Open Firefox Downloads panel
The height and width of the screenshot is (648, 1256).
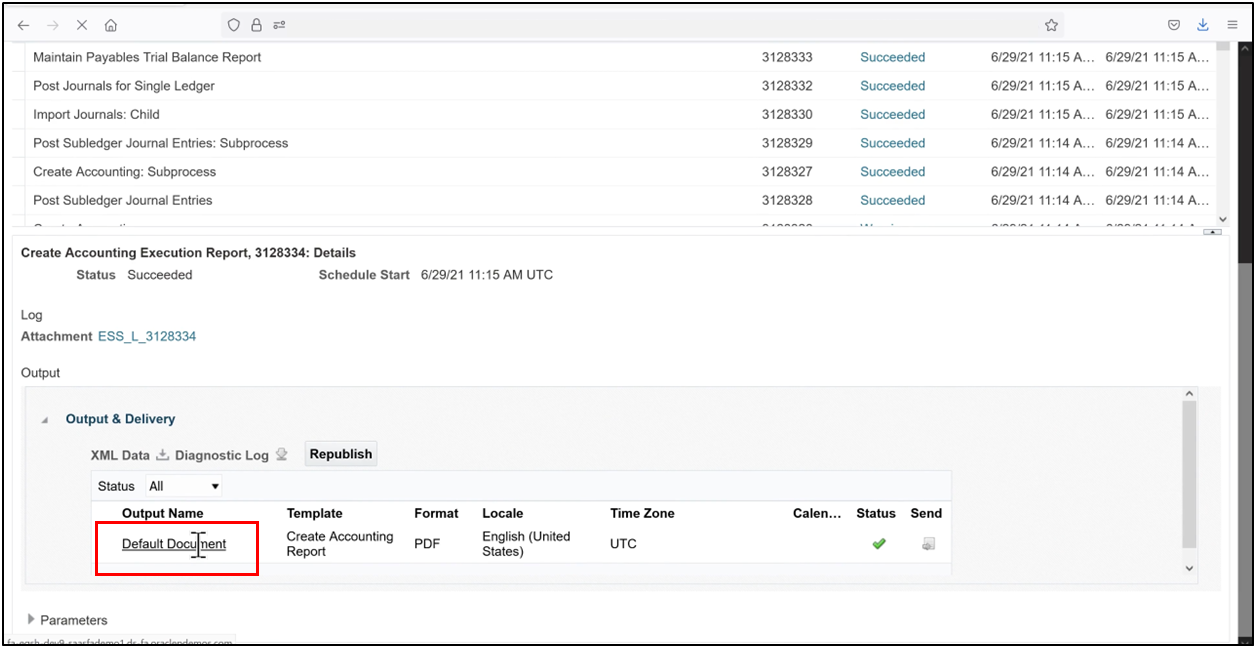click(x=1202, y=25)
